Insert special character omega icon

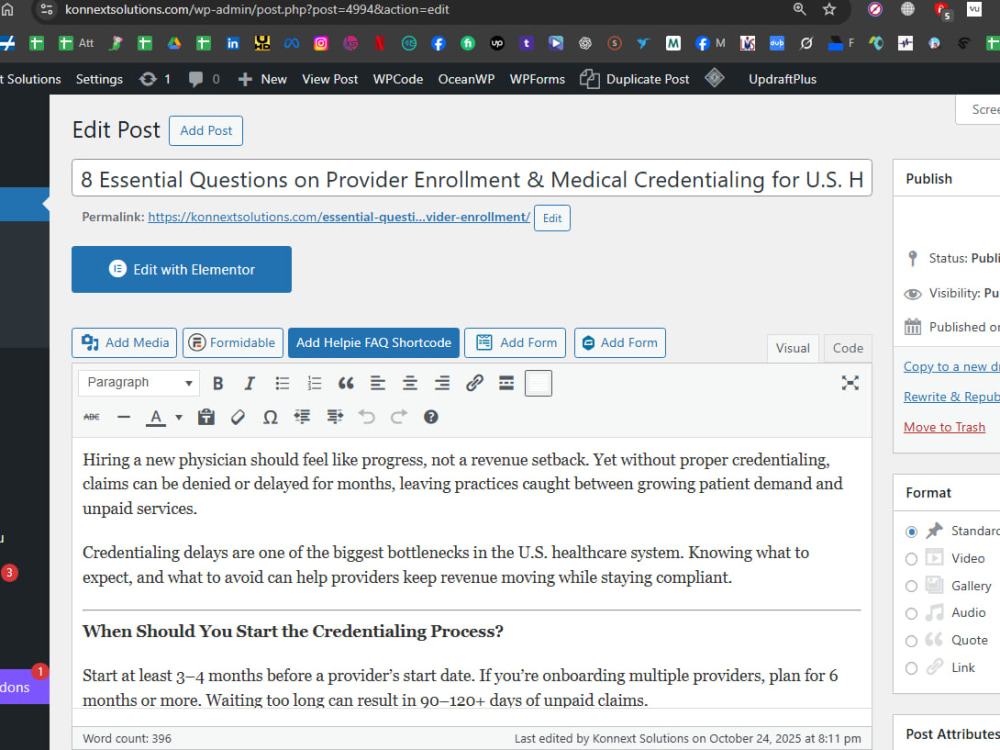(270, 417)
